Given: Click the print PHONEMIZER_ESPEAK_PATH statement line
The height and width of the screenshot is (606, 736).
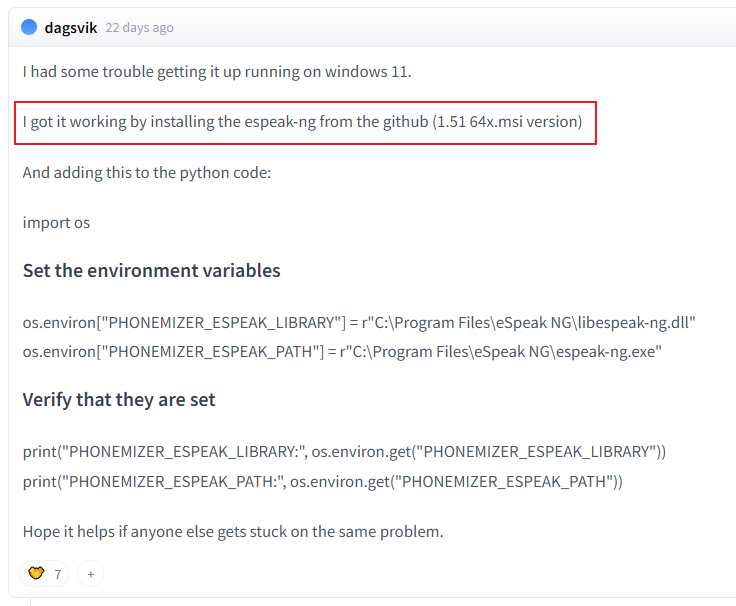Looking at the screenshot, I should pos(322,481).
